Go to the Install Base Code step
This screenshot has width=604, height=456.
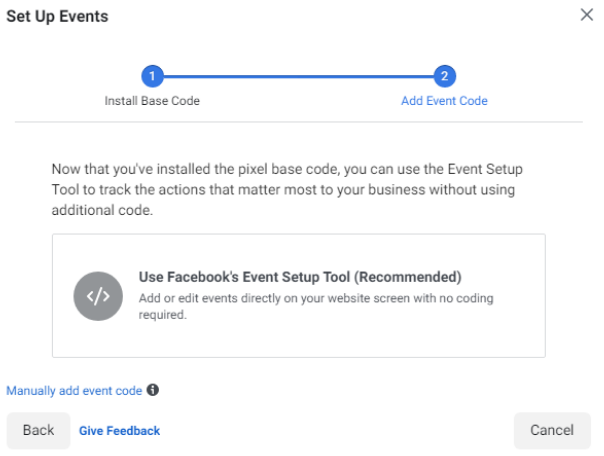[152, 101]
